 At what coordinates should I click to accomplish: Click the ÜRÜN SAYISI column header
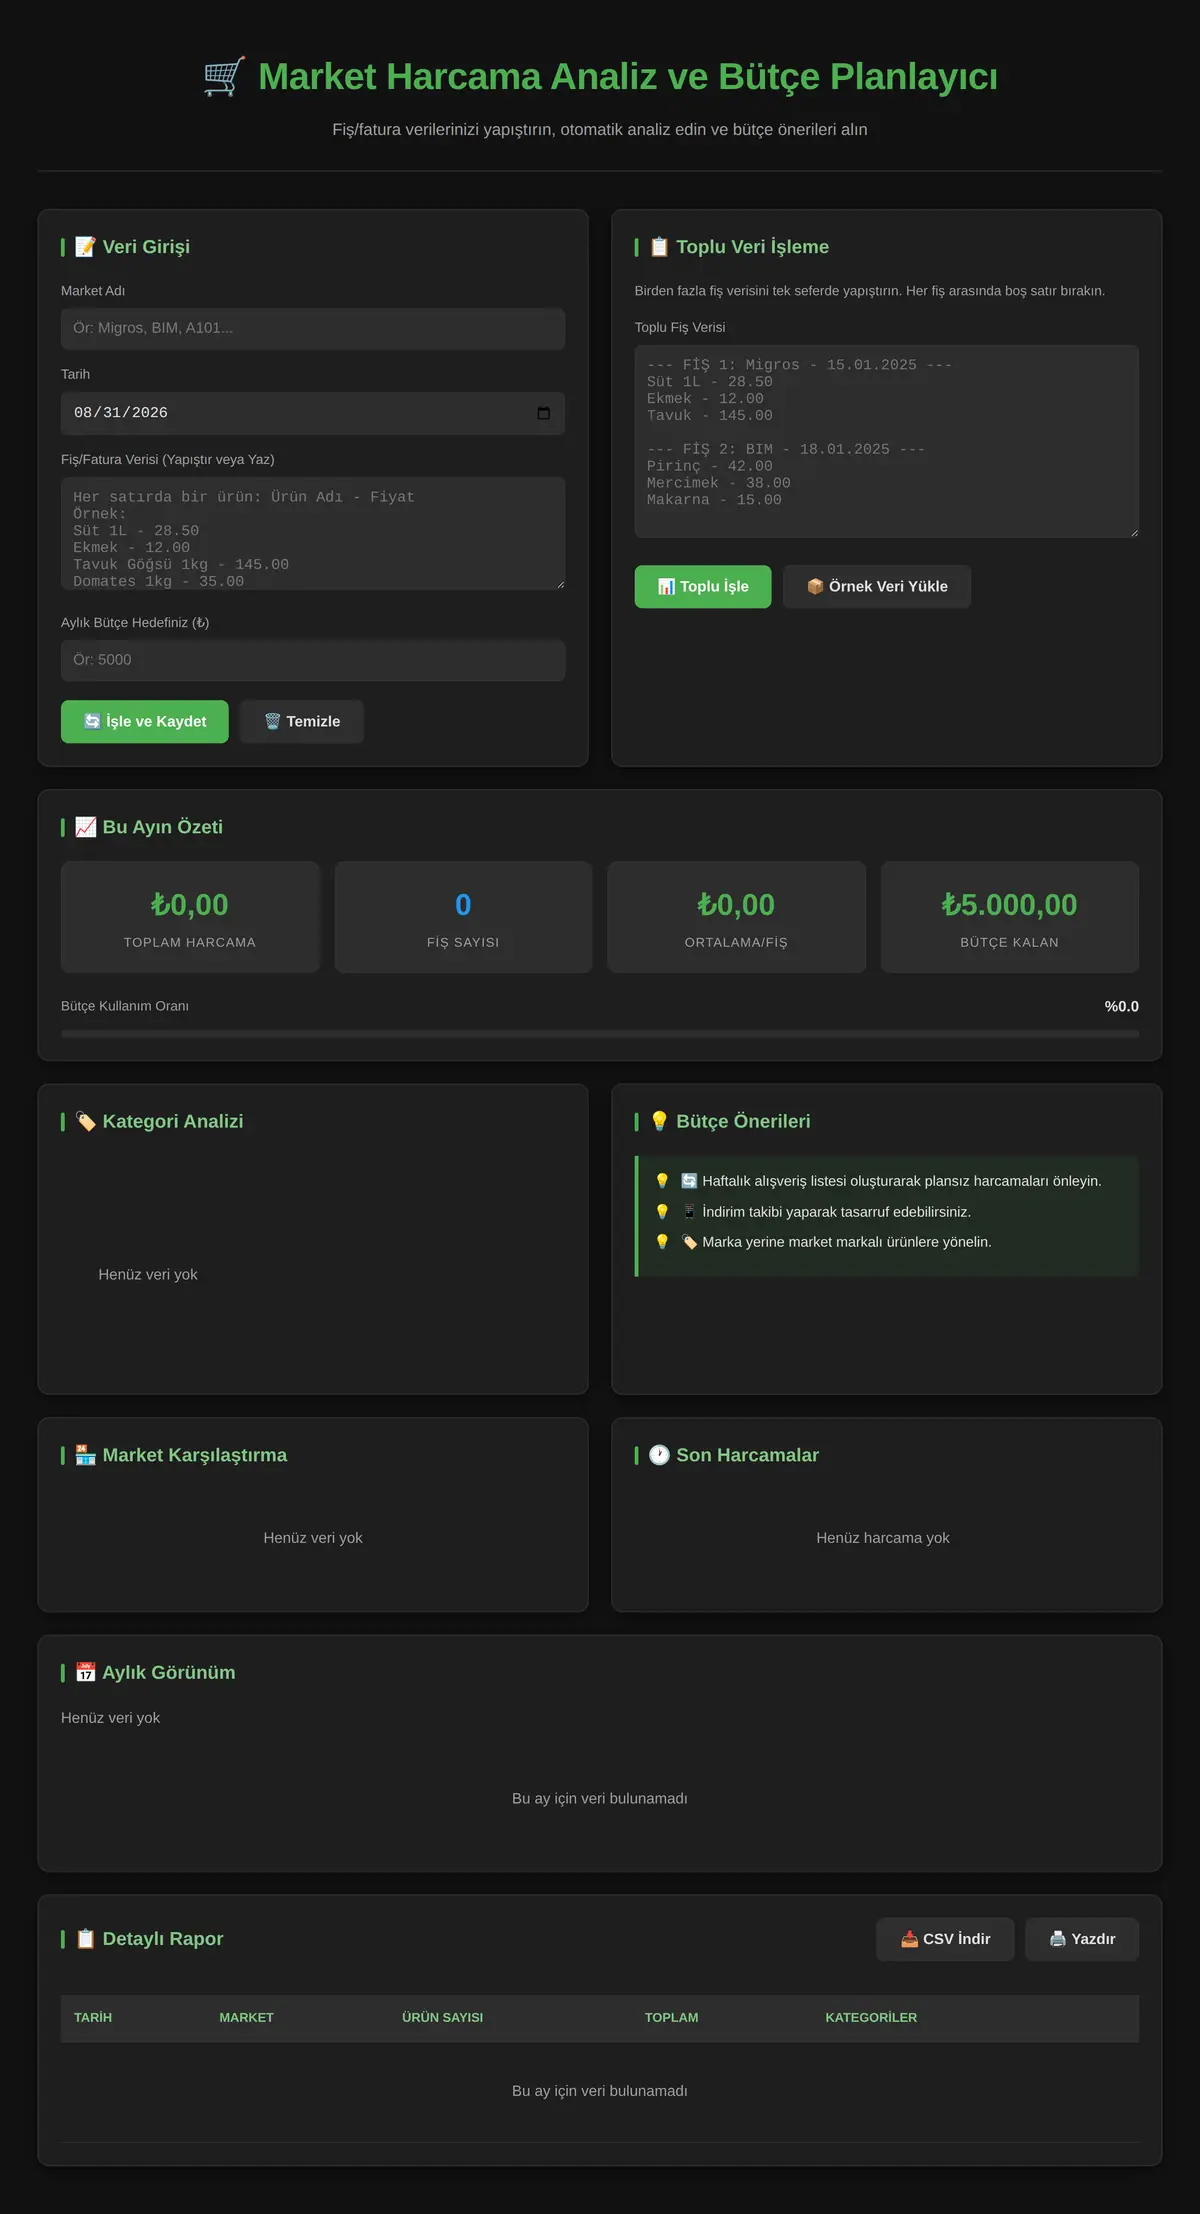[x=442, y=2018]
